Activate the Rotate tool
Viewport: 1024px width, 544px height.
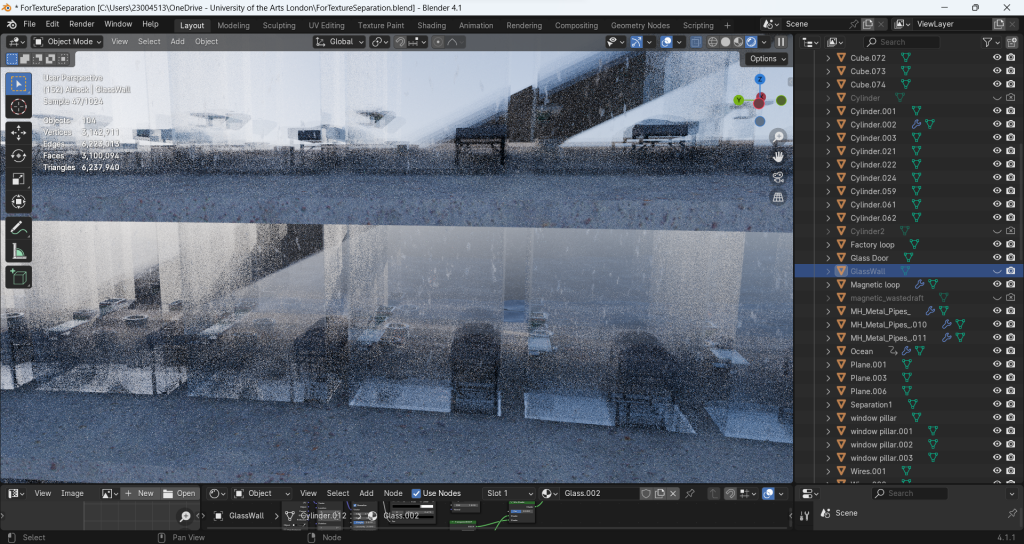(x=19, y=155)
